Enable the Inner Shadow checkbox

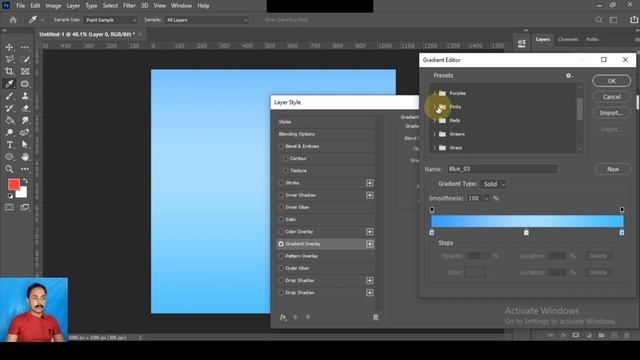tap(281, 195)
